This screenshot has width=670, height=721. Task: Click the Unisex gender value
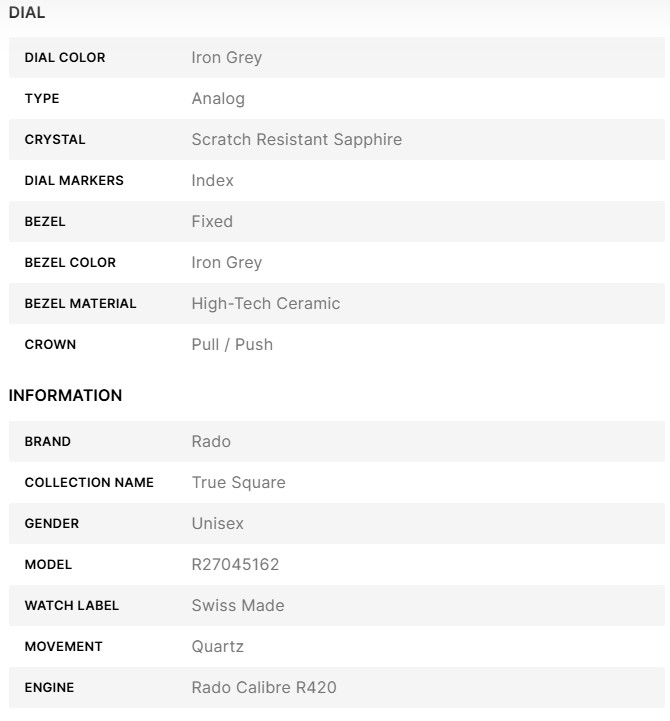[x=217, y=523]
